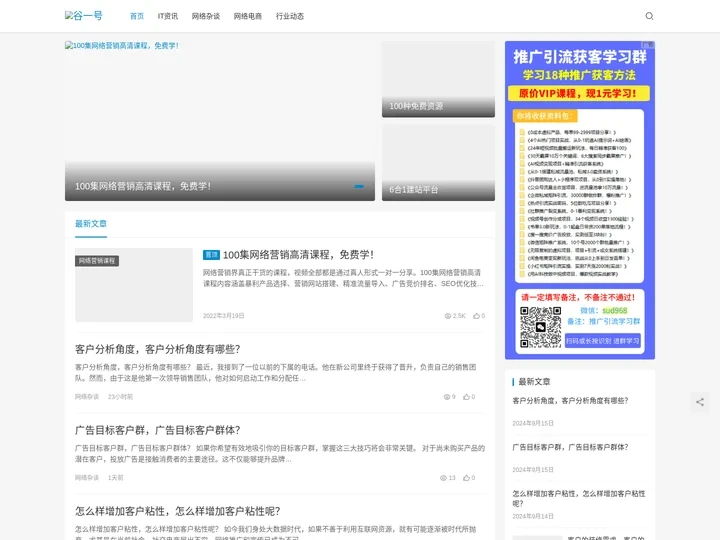Open the 100种免费资源 banner card
This screenshot has height=540, width=720.
pyautogui.click(x=438, y=79)
